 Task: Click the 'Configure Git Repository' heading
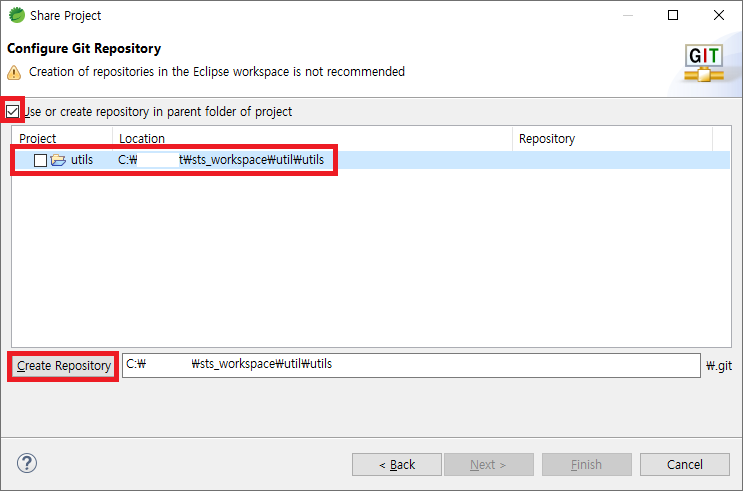(84, 48)
